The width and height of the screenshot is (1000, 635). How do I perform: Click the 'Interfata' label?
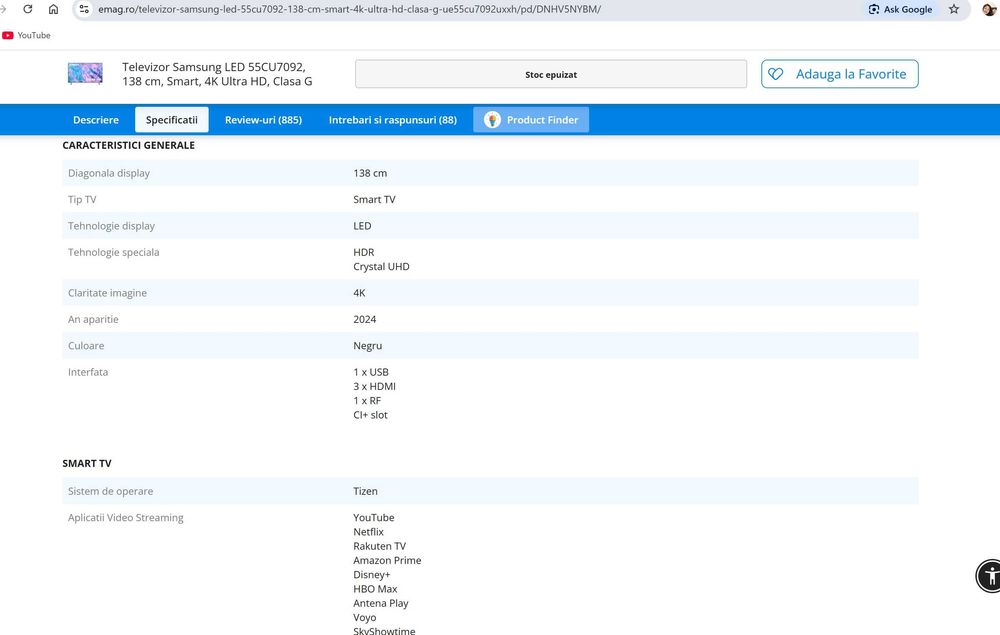(88, 372)
